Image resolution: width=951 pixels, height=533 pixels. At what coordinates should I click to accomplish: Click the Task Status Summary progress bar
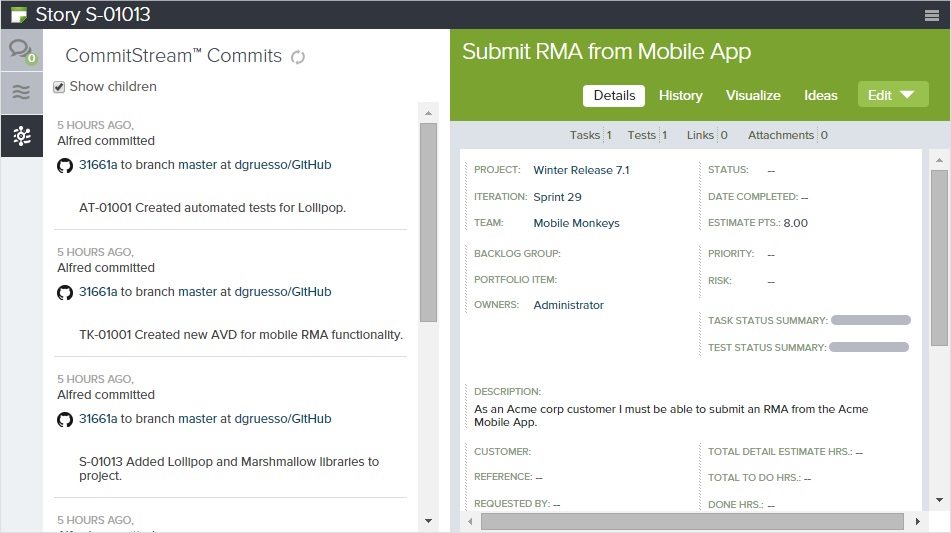[x=871, y=320]
